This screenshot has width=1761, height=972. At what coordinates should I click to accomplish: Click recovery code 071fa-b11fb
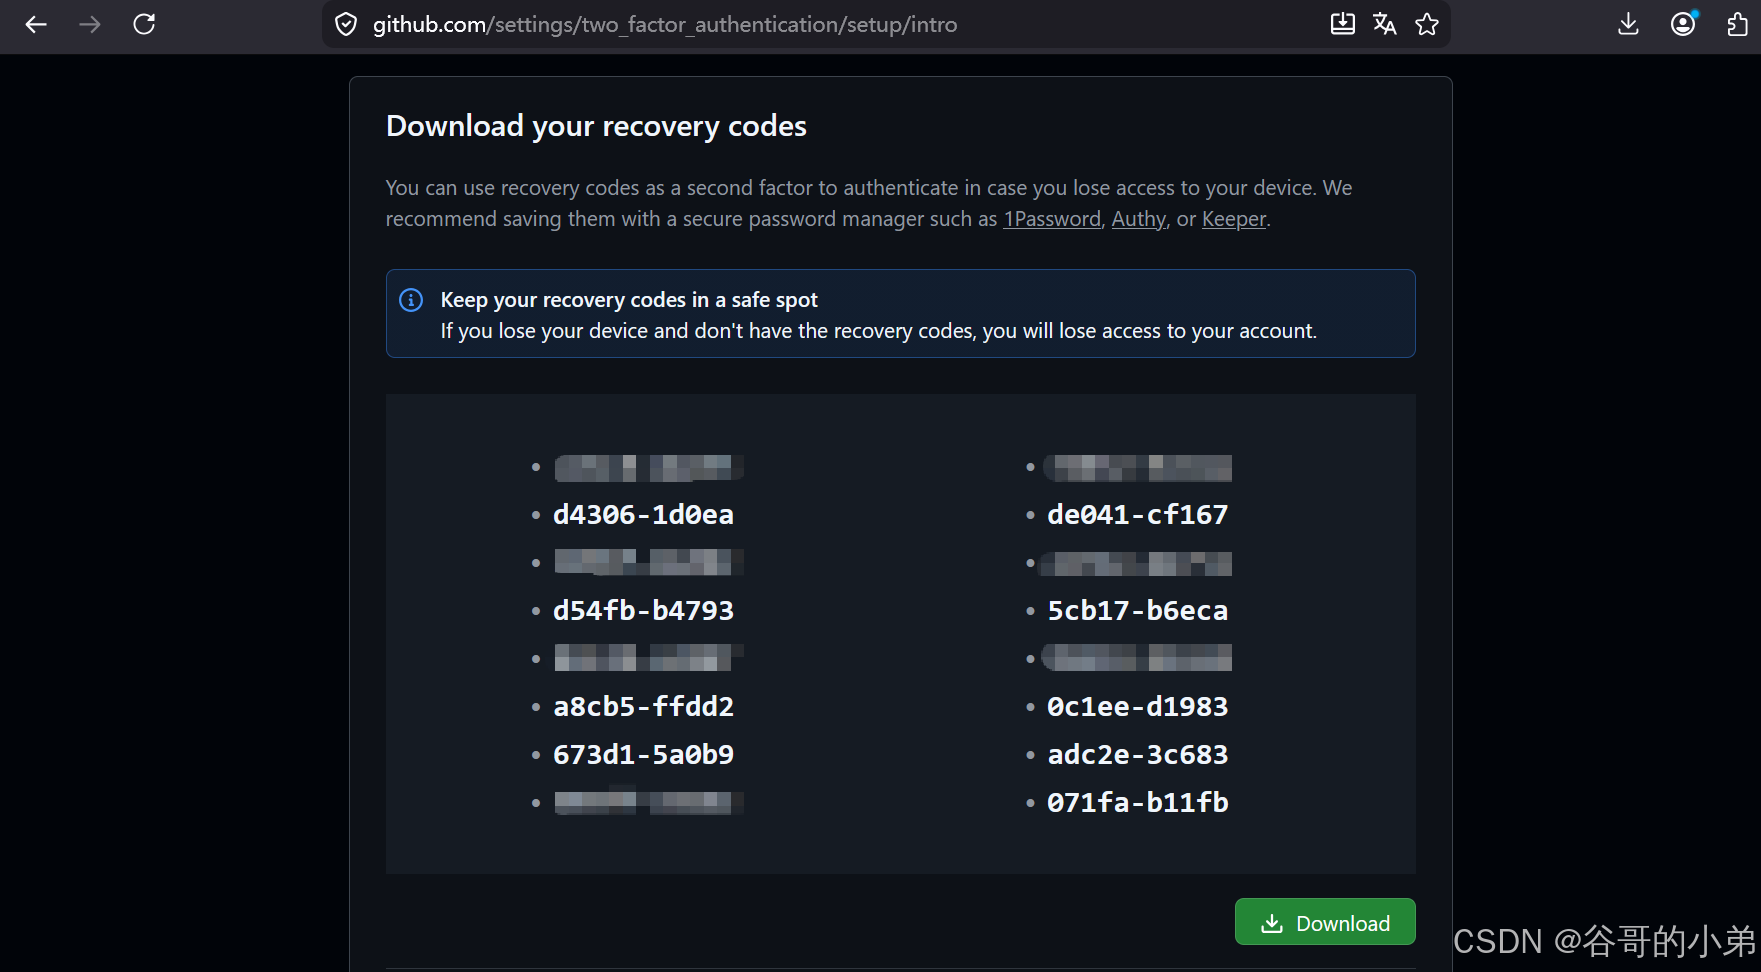tap(1138, 802)
